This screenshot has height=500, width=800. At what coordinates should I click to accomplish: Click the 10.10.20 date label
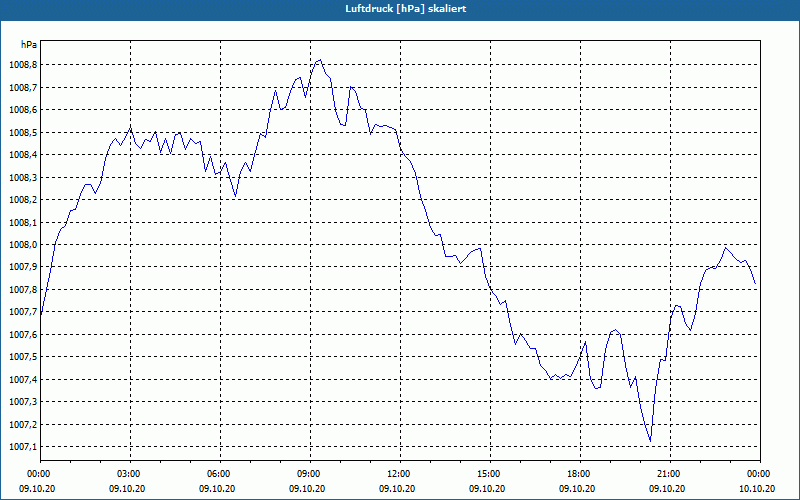[757, 488]
